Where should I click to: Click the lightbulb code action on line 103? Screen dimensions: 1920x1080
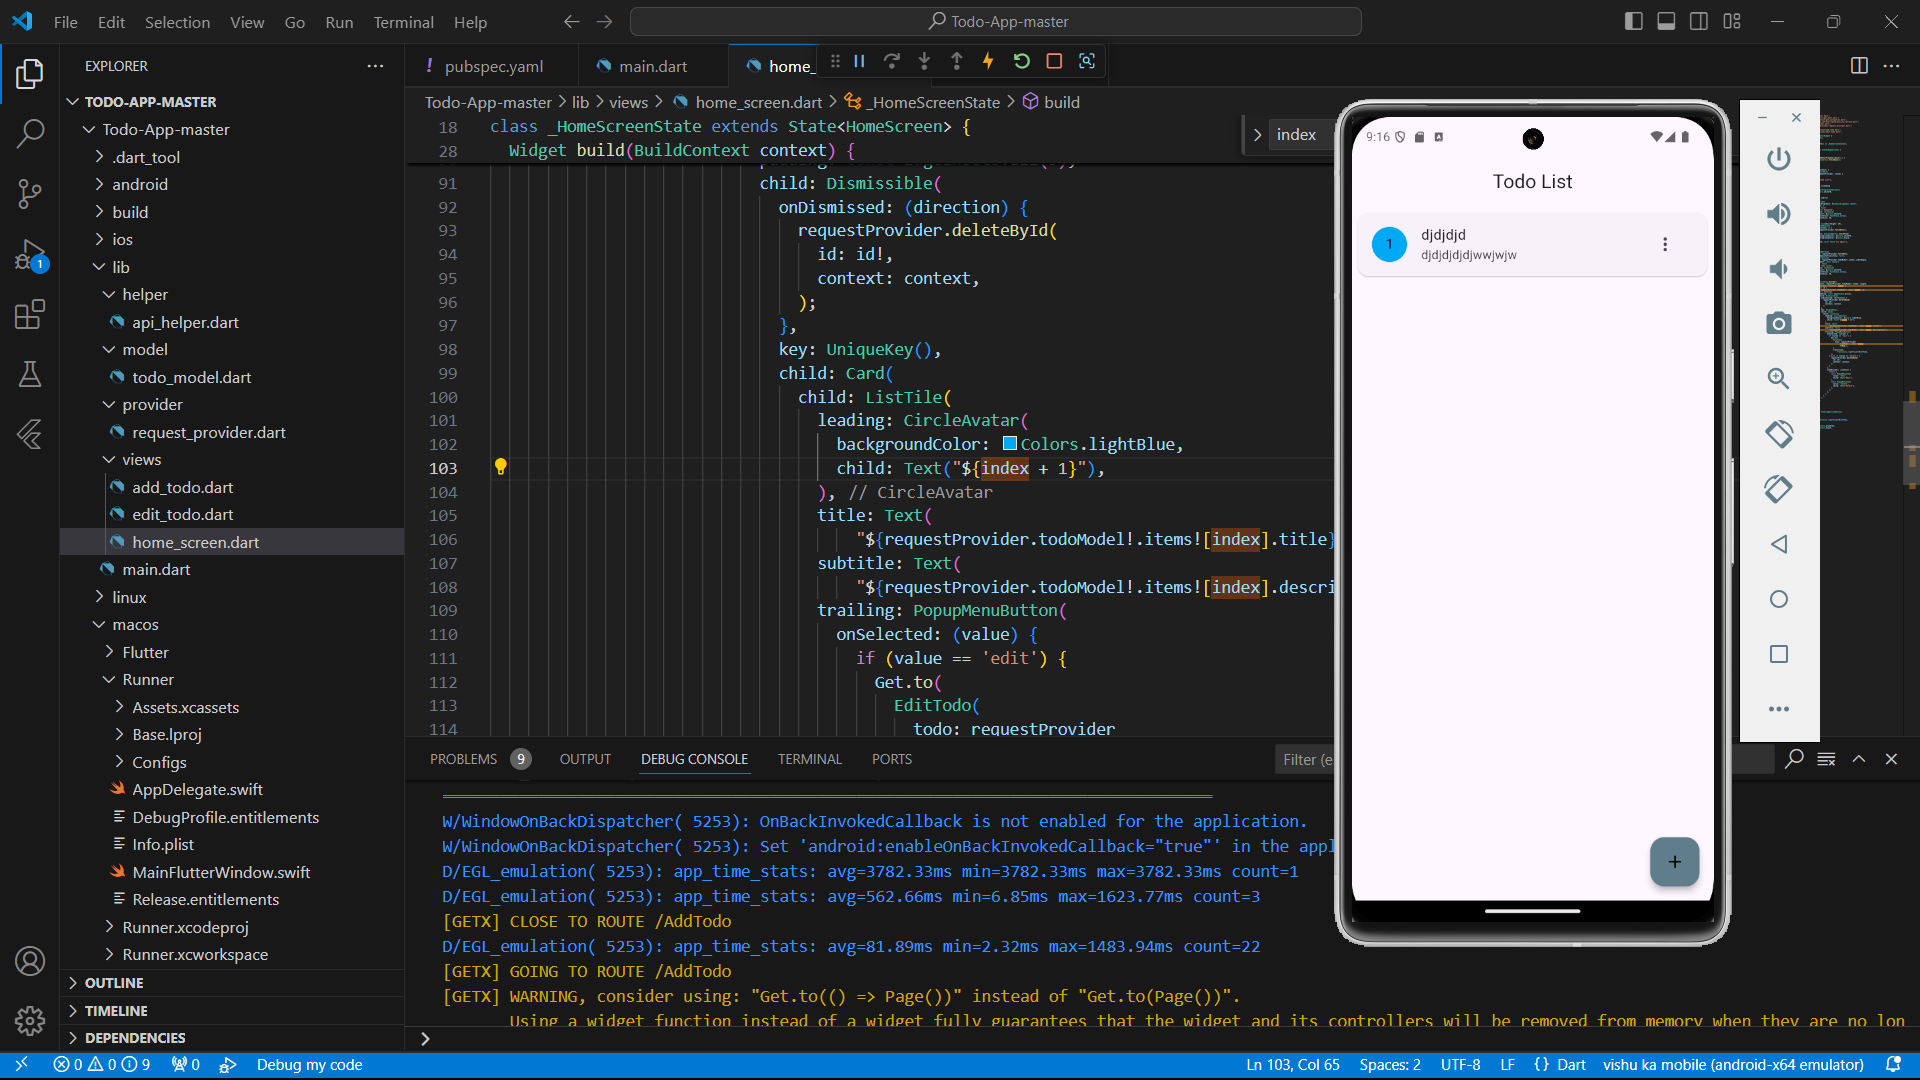coord(501,466)
